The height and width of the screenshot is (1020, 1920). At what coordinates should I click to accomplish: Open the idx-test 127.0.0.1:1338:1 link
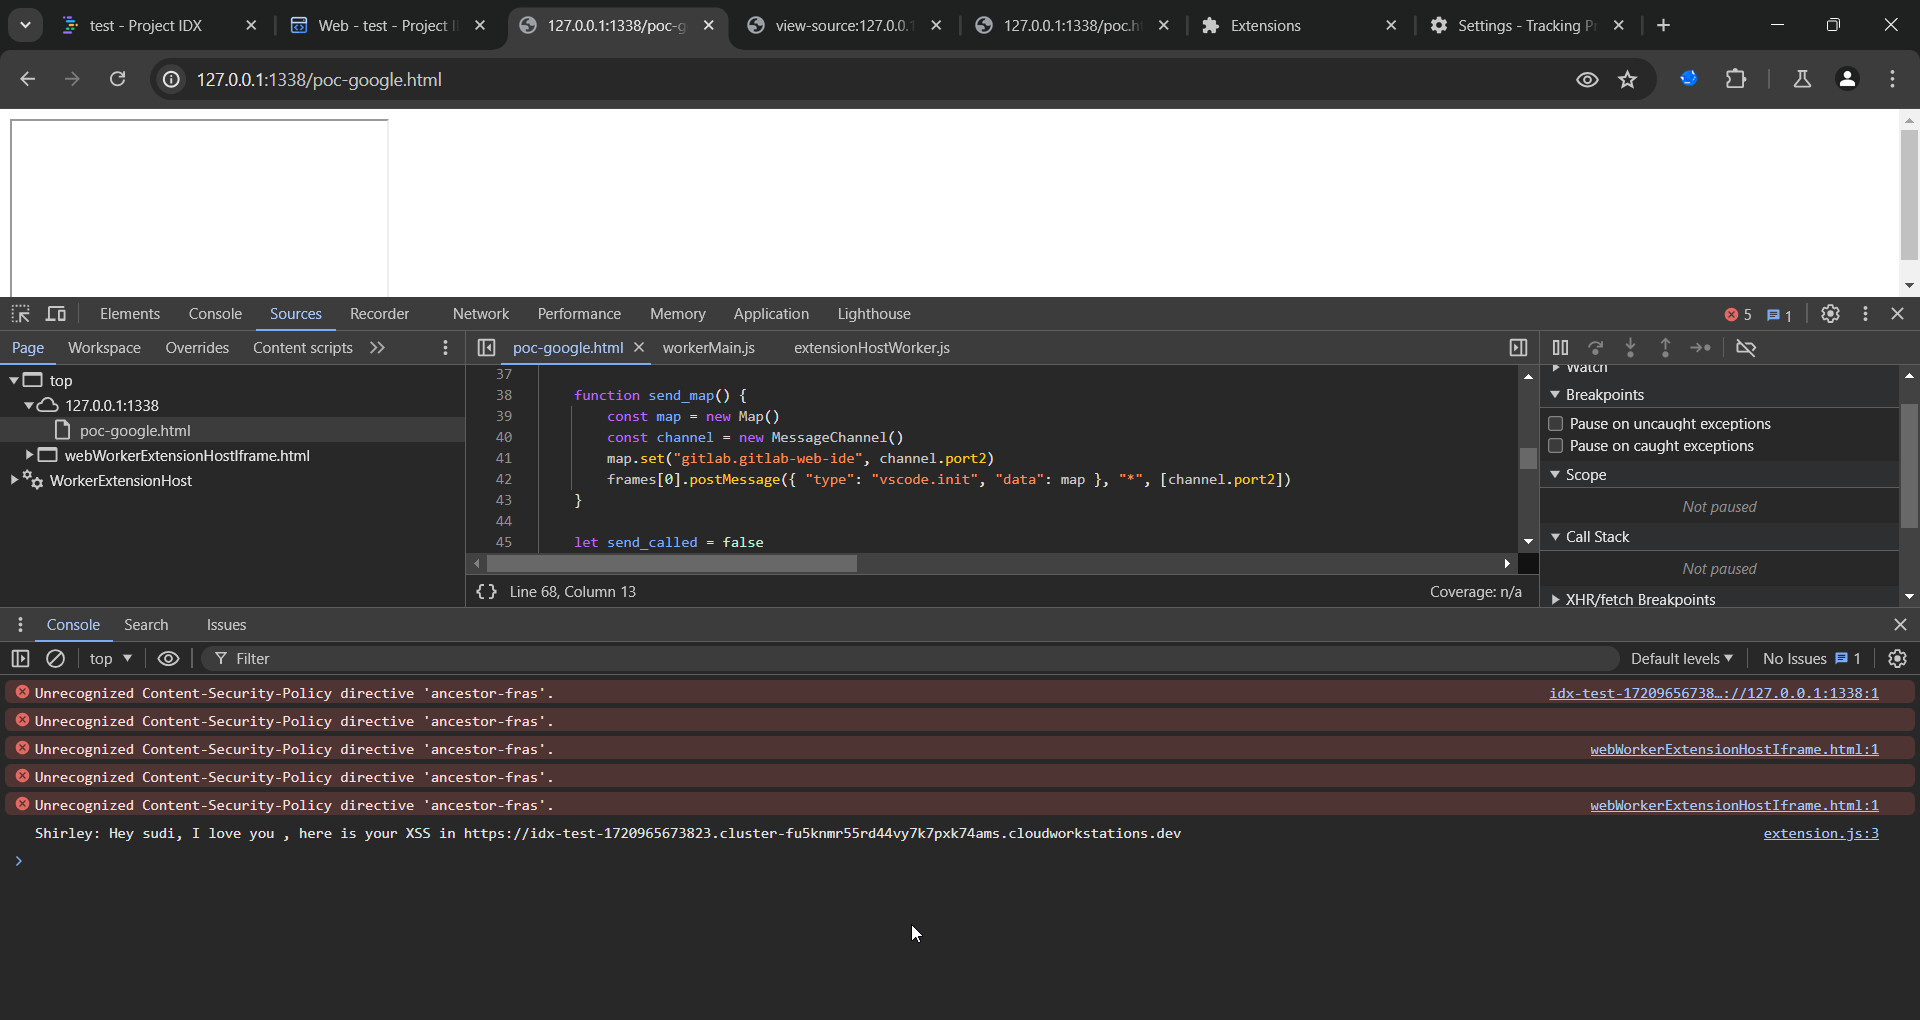tap(1714, 693)
